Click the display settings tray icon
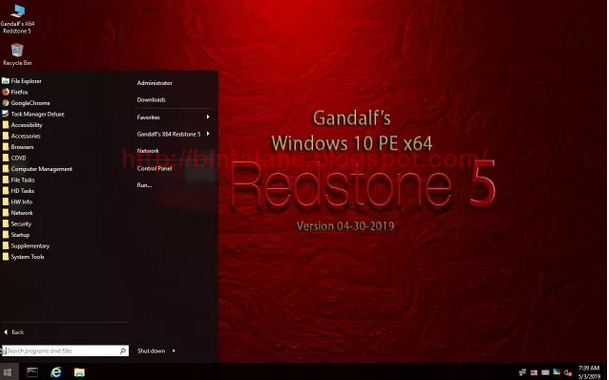The height and width of the screenshot is (380, 609). tap(557, 372)
